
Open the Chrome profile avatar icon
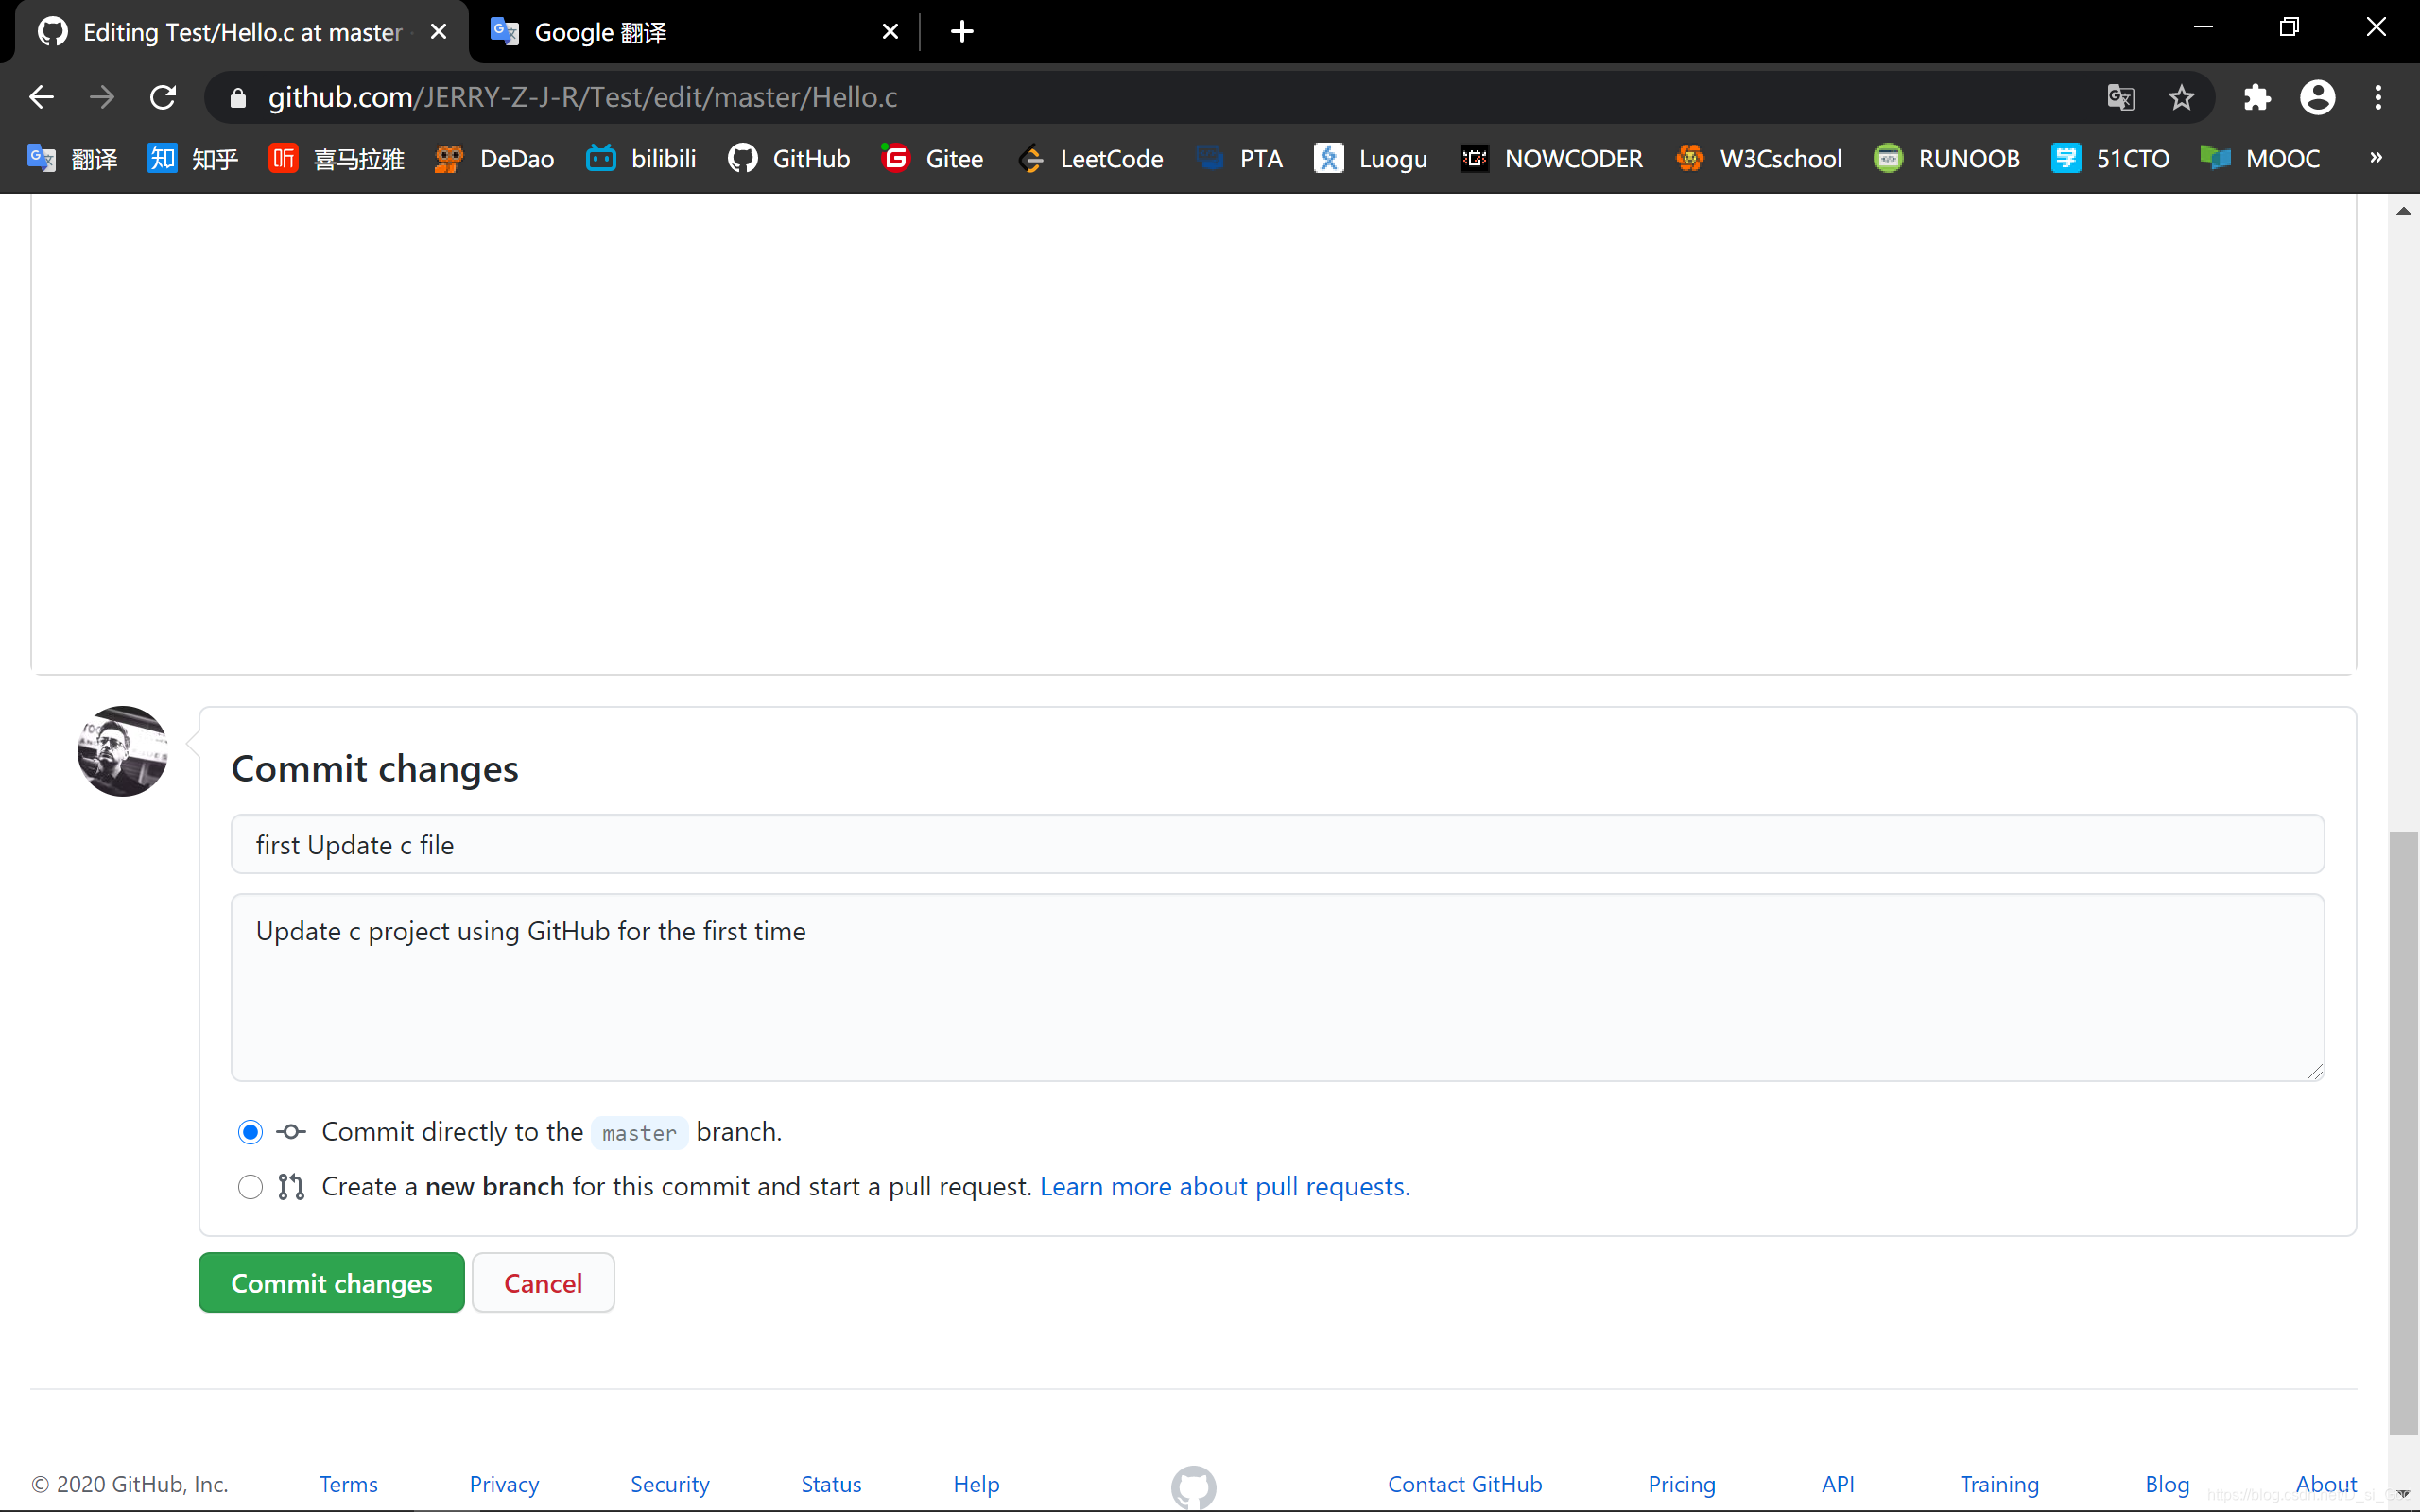[x=2317, y=97]
